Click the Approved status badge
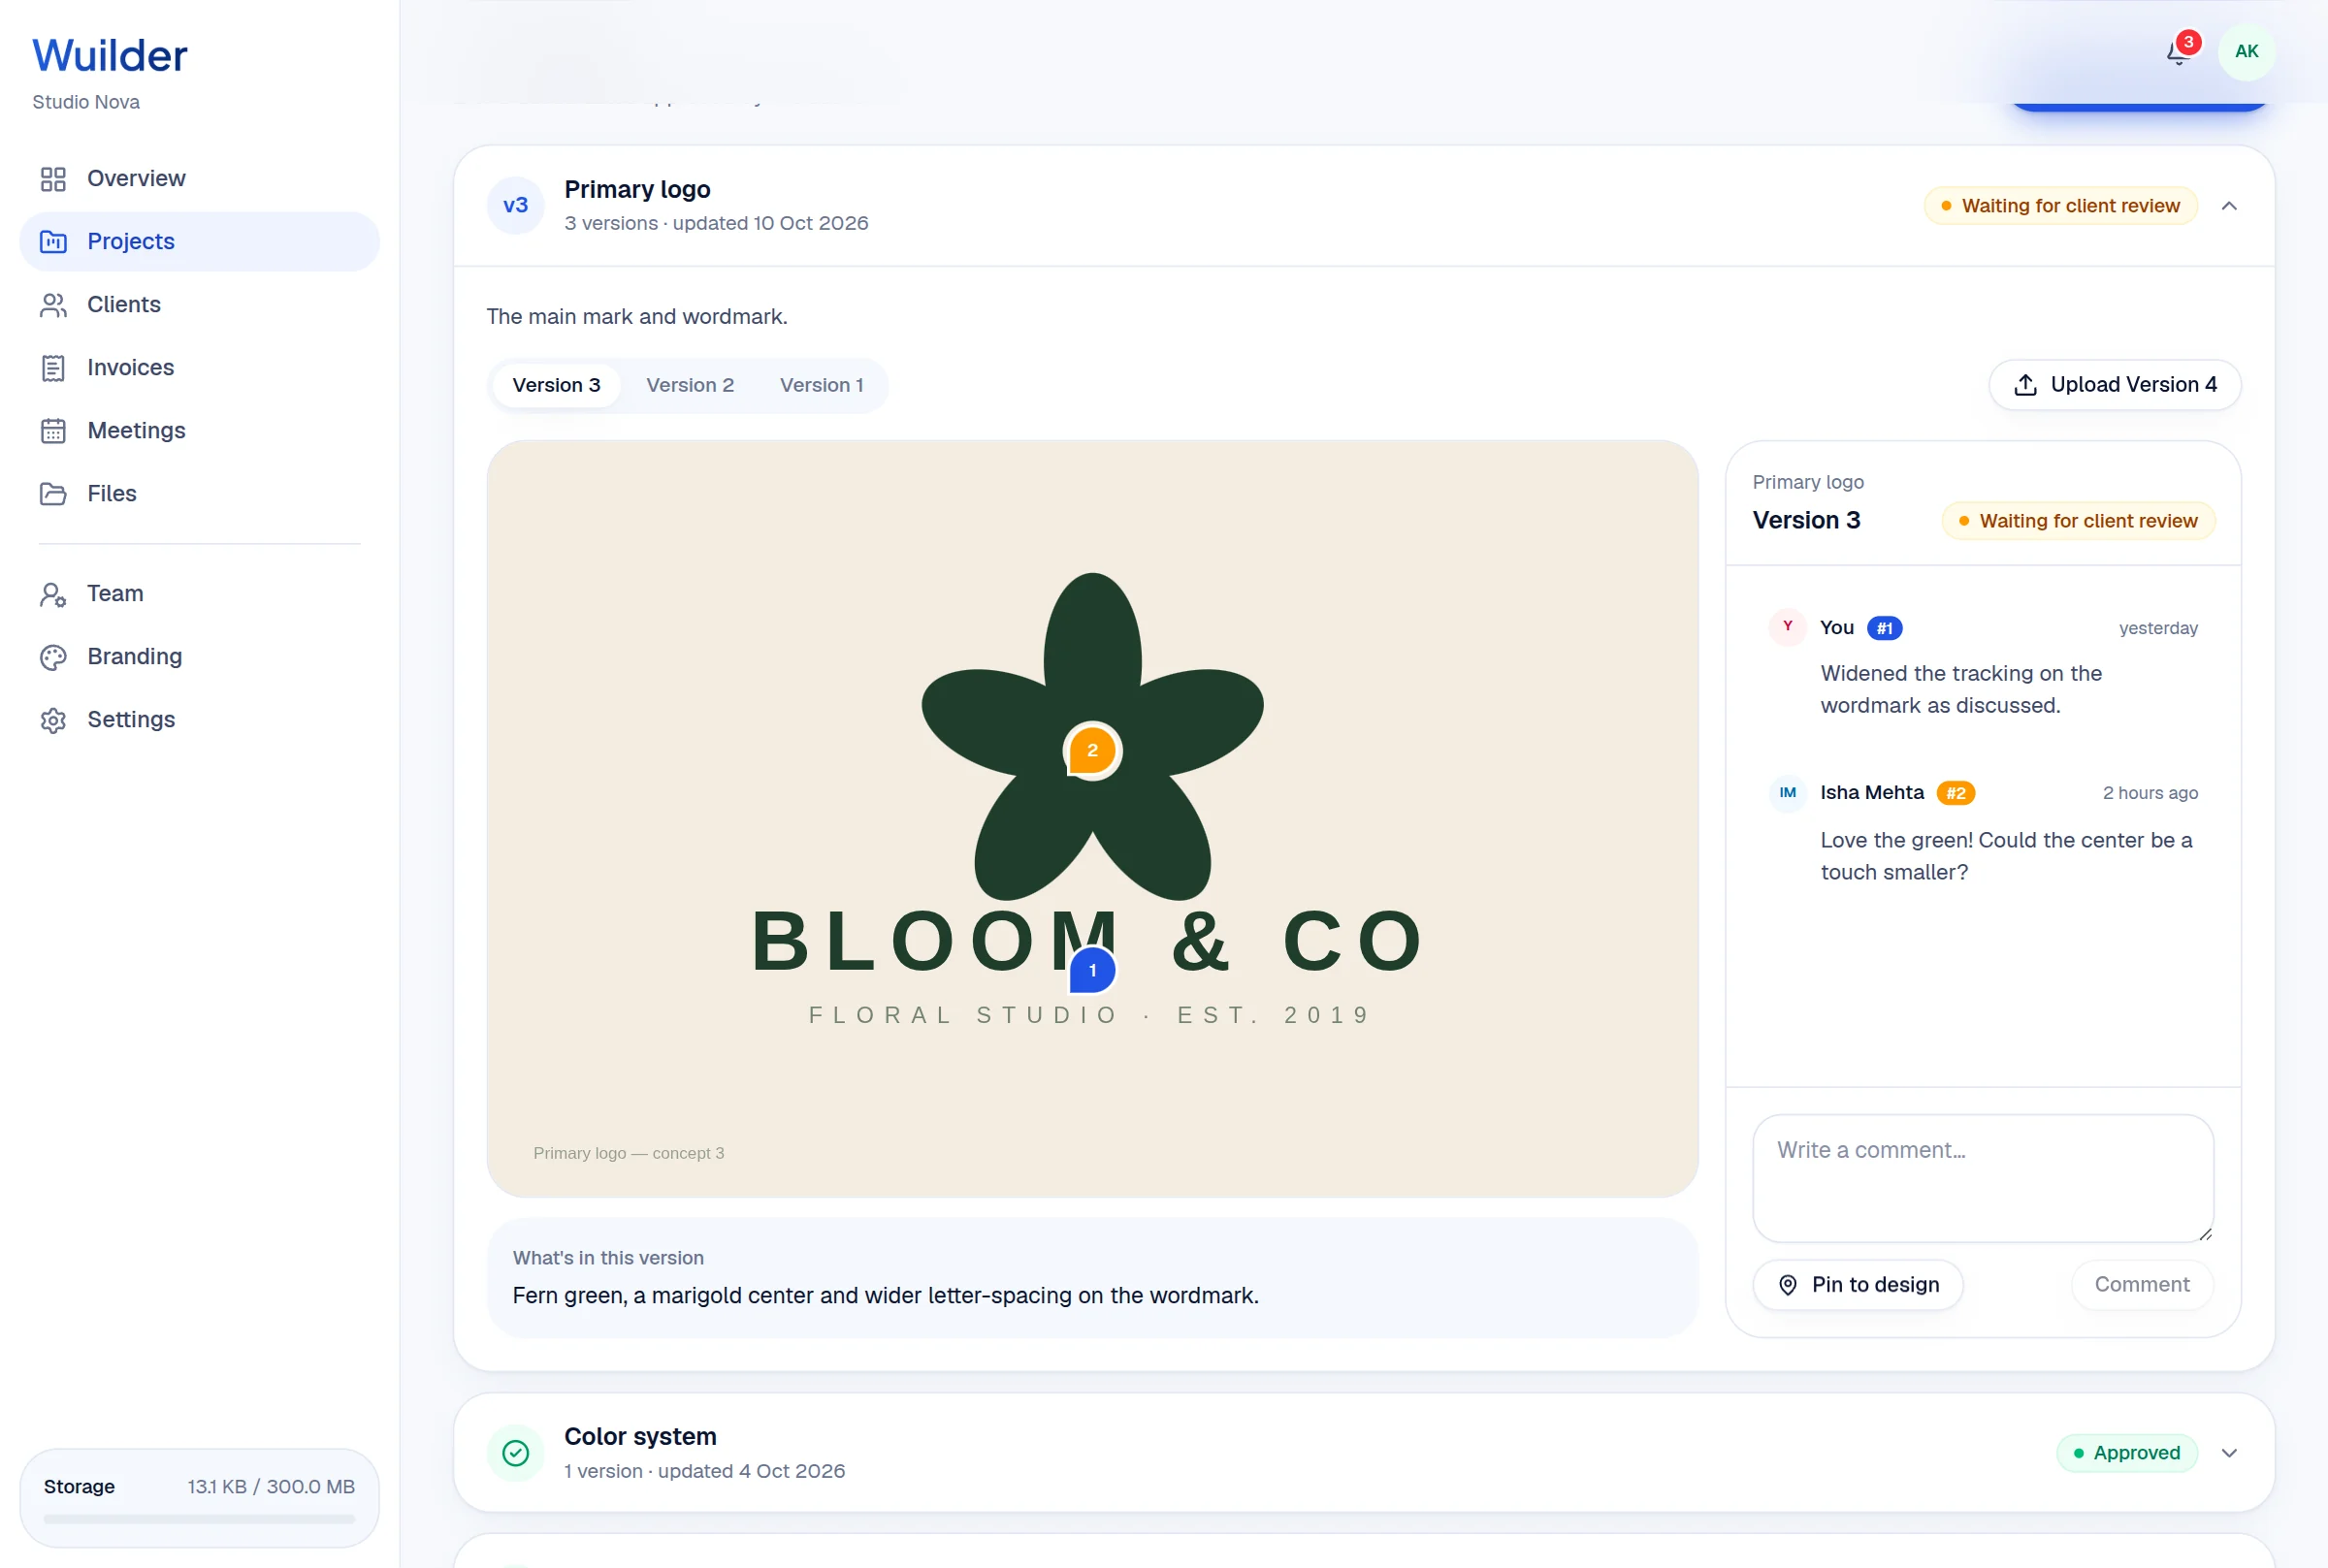This screenshot has width=2328, height=1568. (x=2127, y=1453)
